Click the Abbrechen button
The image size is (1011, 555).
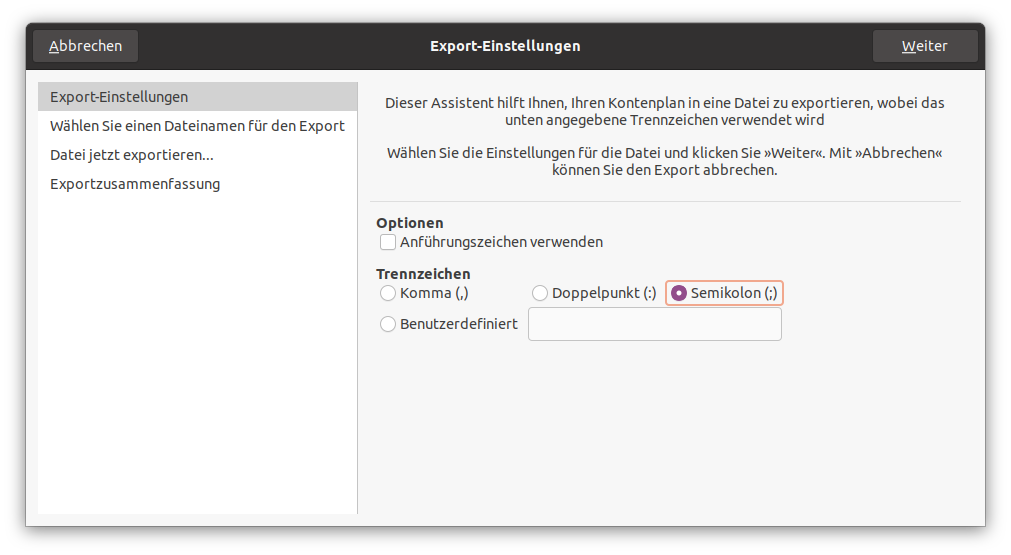[85, 46]
